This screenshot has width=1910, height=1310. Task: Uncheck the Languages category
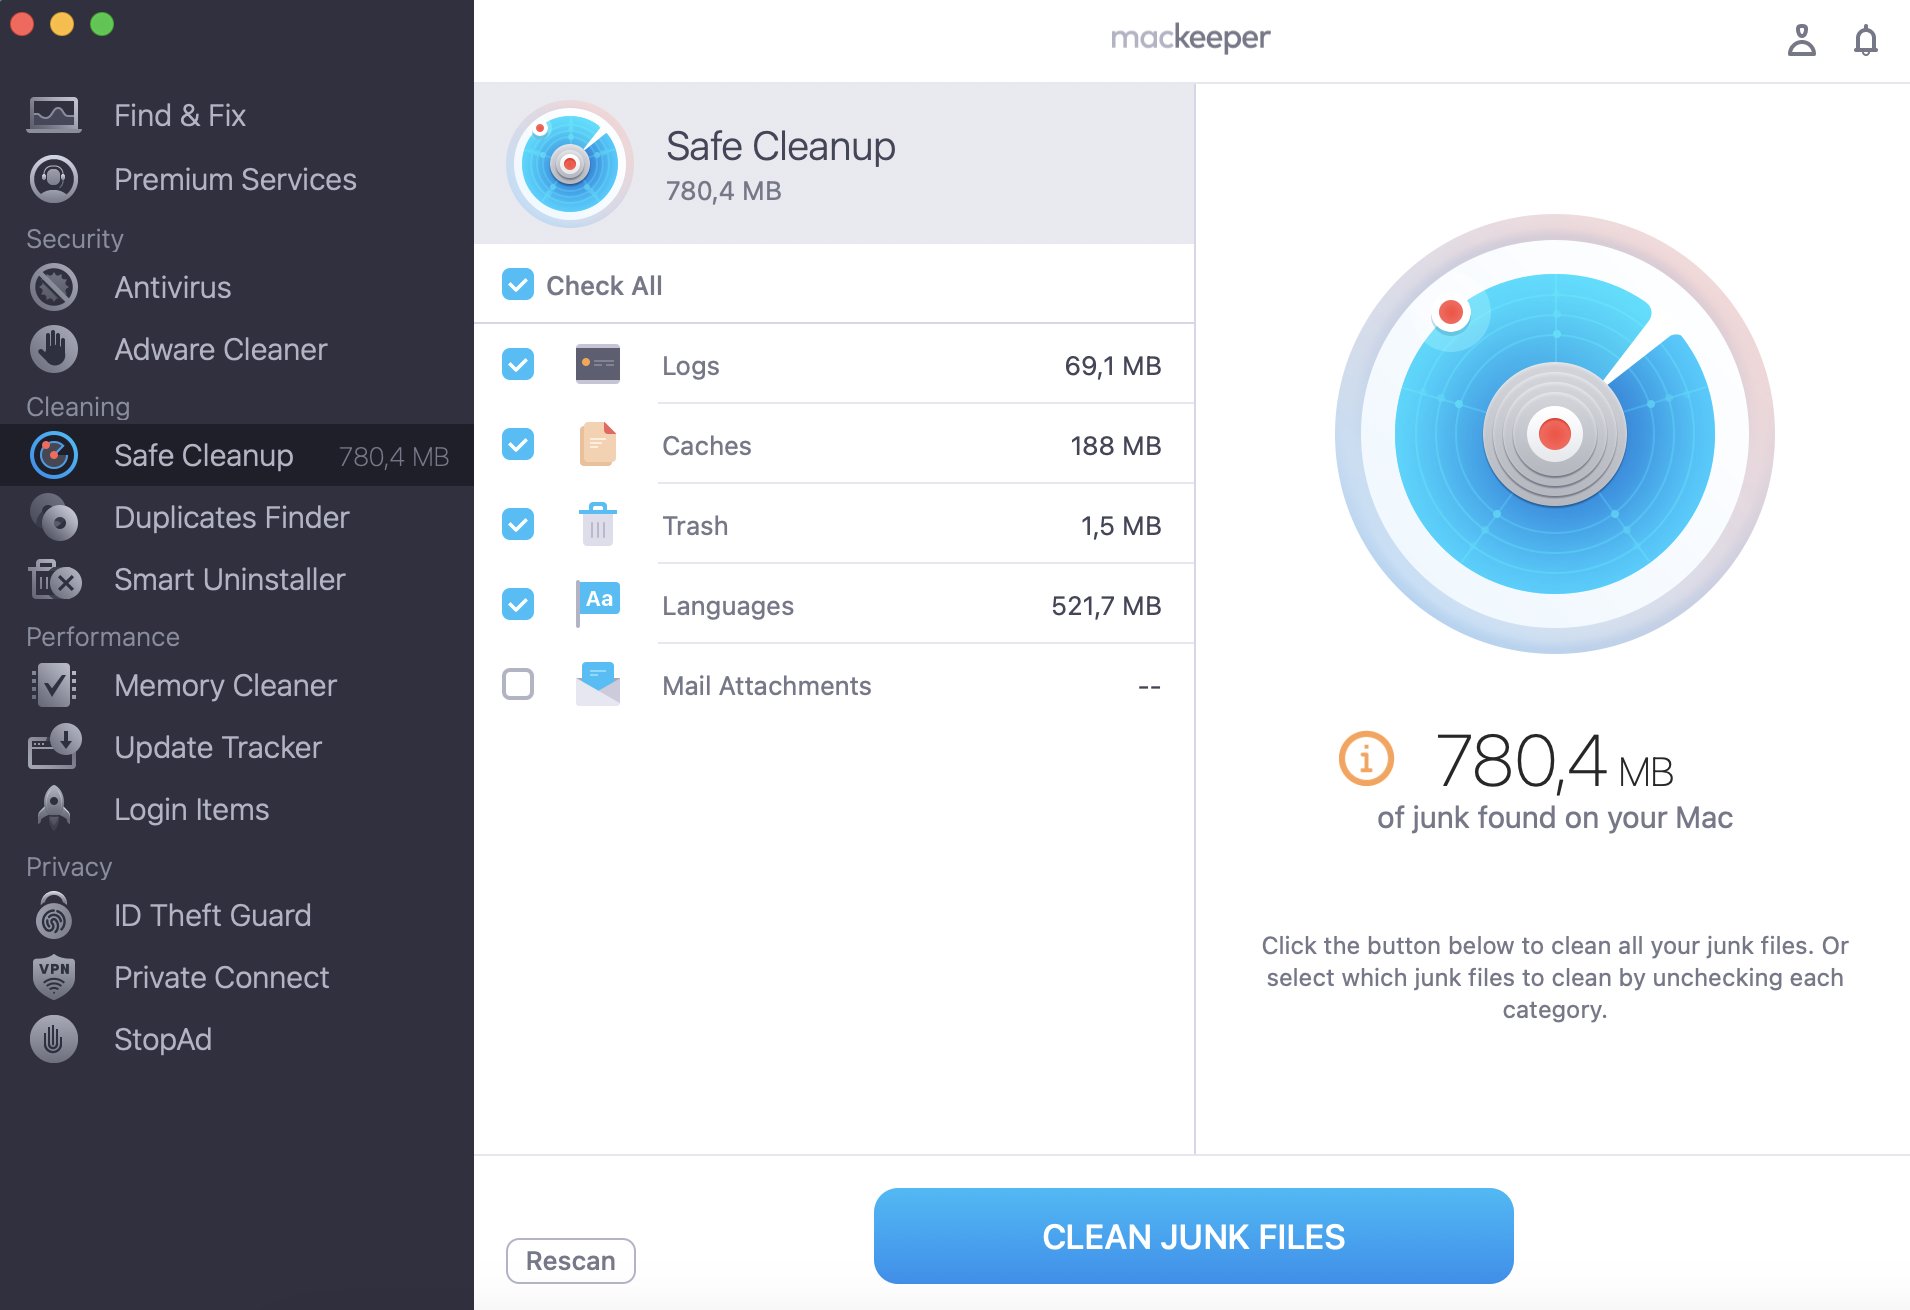point(517,604)
